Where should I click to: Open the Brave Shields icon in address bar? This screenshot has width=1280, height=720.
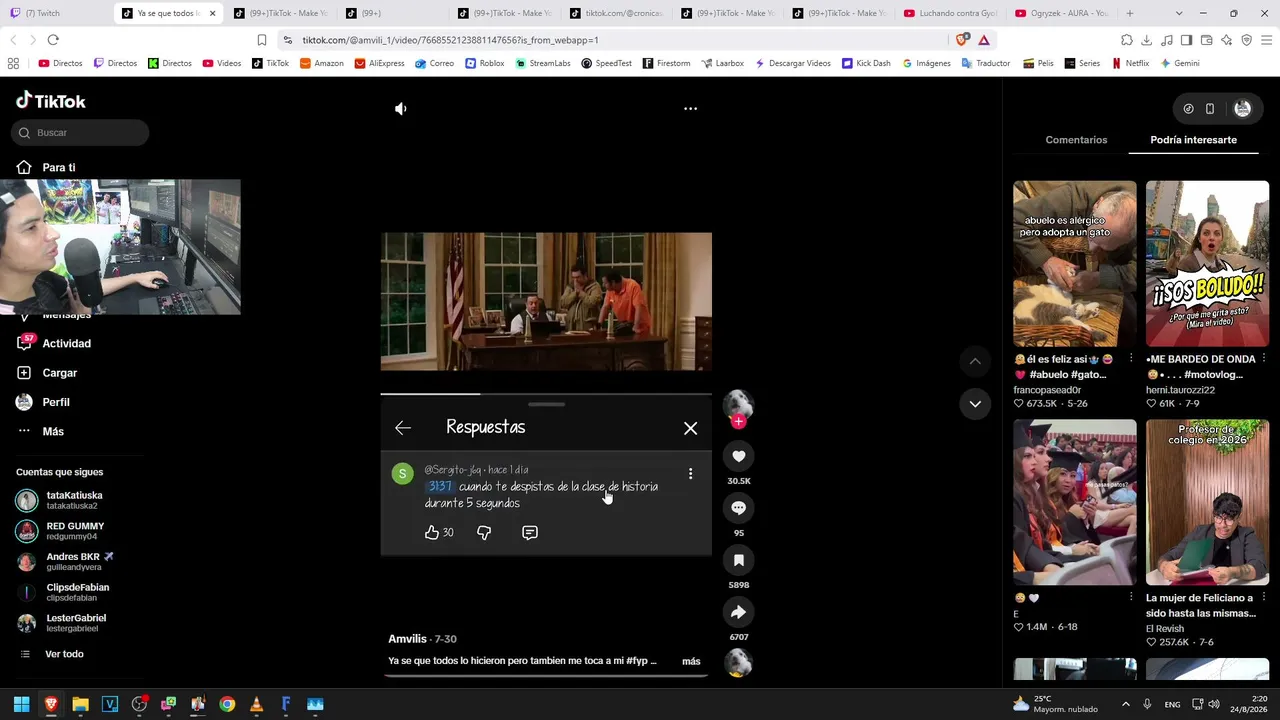pos(962,40)
